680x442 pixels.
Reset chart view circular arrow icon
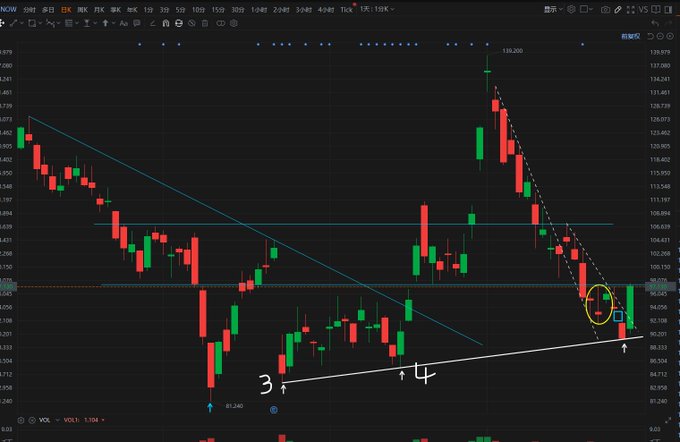point(650,36)
